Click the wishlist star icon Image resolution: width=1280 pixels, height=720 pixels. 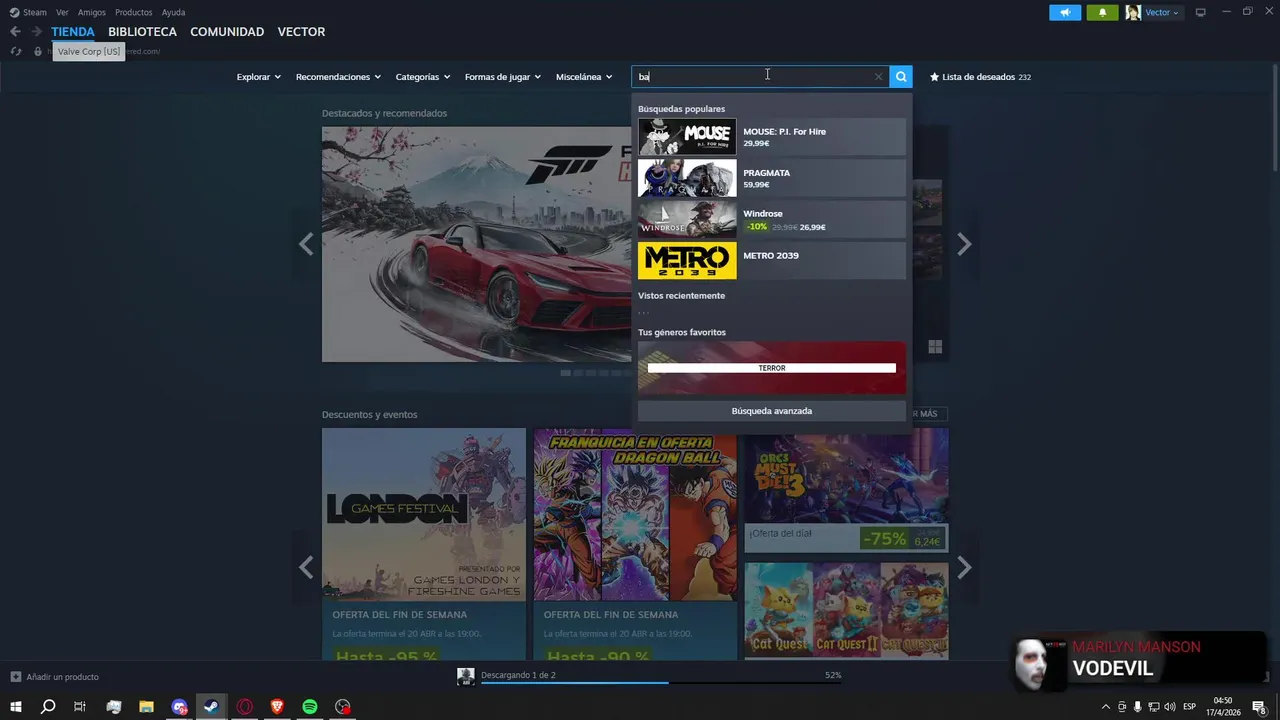935,77
